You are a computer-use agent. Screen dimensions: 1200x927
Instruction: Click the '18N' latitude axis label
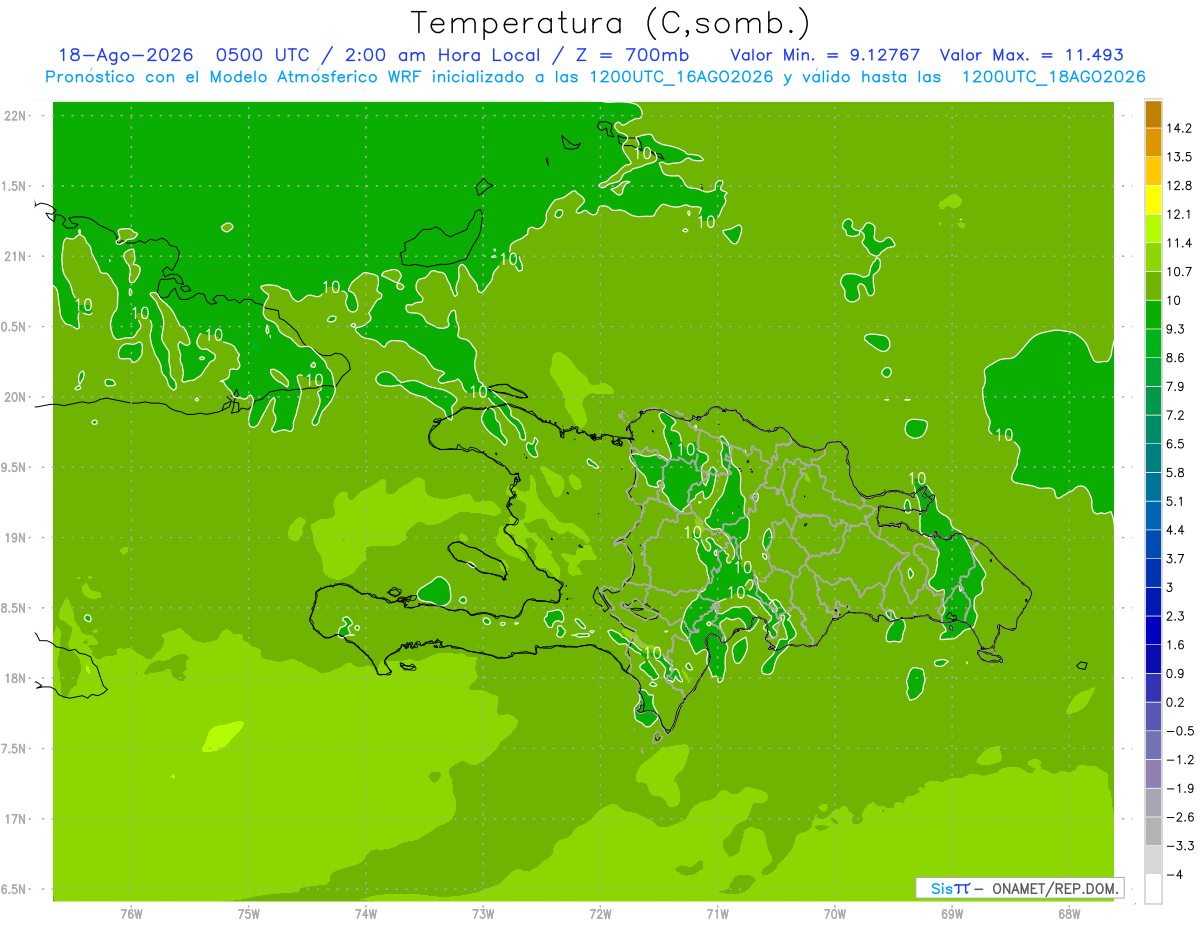[16, 679]
